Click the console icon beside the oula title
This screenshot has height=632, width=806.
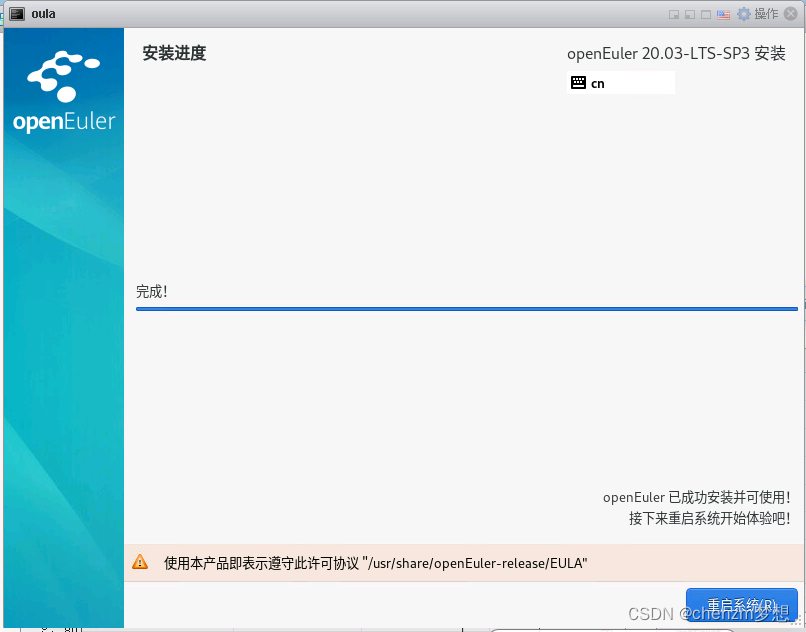(17, 14)
